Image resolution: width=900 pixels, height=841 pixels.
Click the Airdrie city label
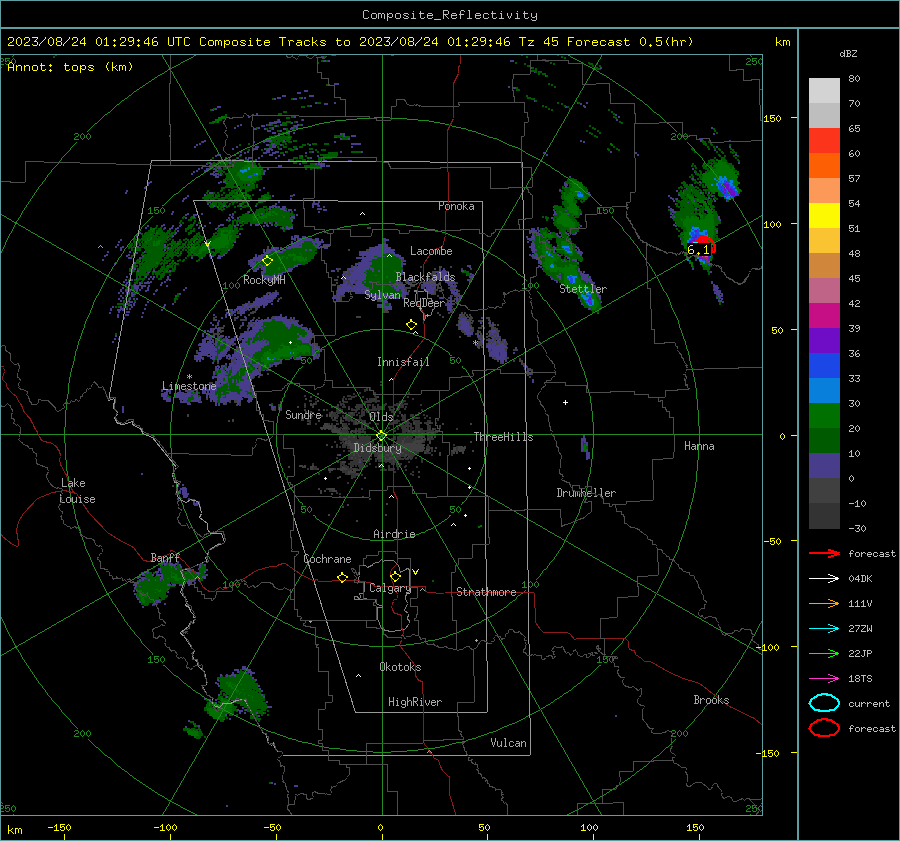click(394, 534)
